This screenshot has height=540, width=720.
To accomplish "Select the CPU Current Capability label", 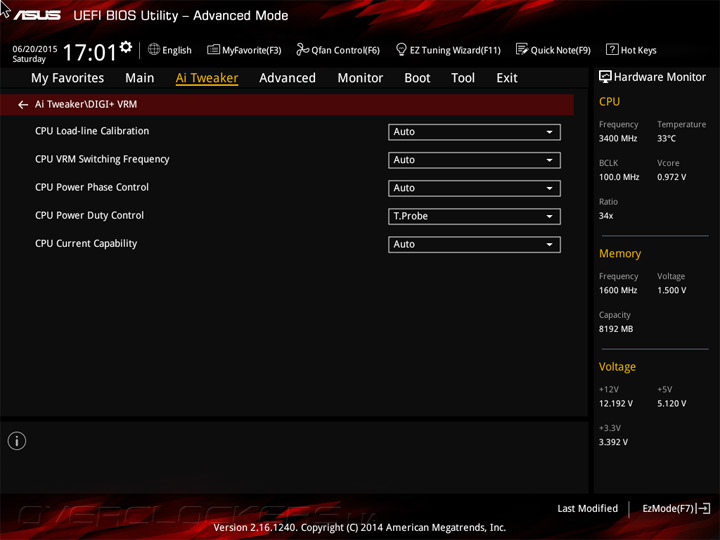I will point(86,243).
